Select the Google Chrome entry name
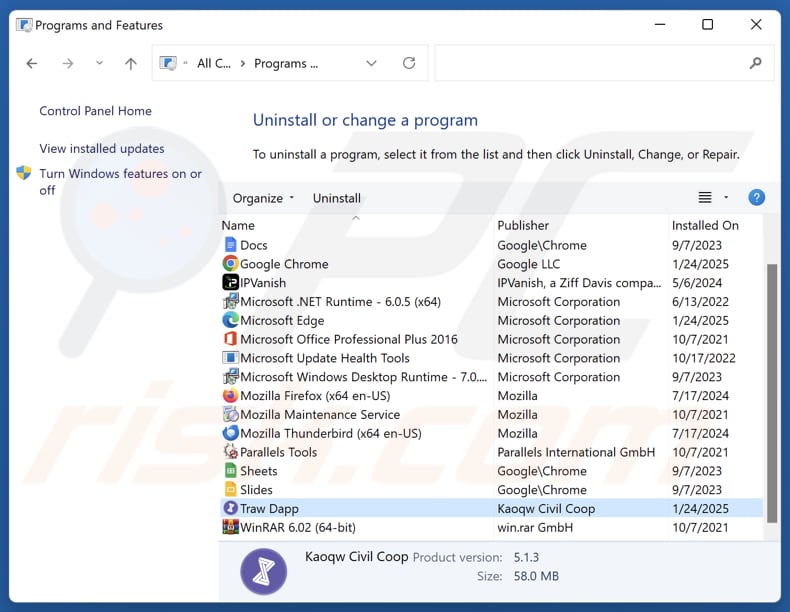Screen dimensions: 790x612 284,264
